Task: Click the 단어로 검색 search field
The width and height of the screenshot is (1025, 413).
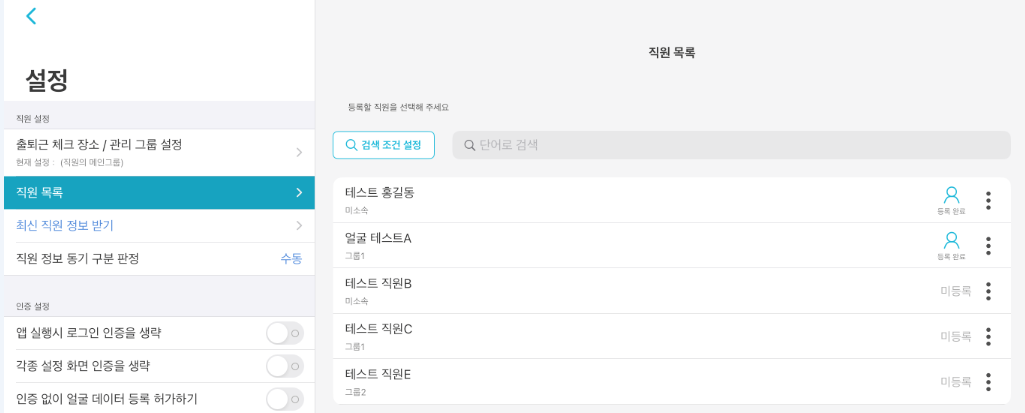Action: tap(730, 145)
